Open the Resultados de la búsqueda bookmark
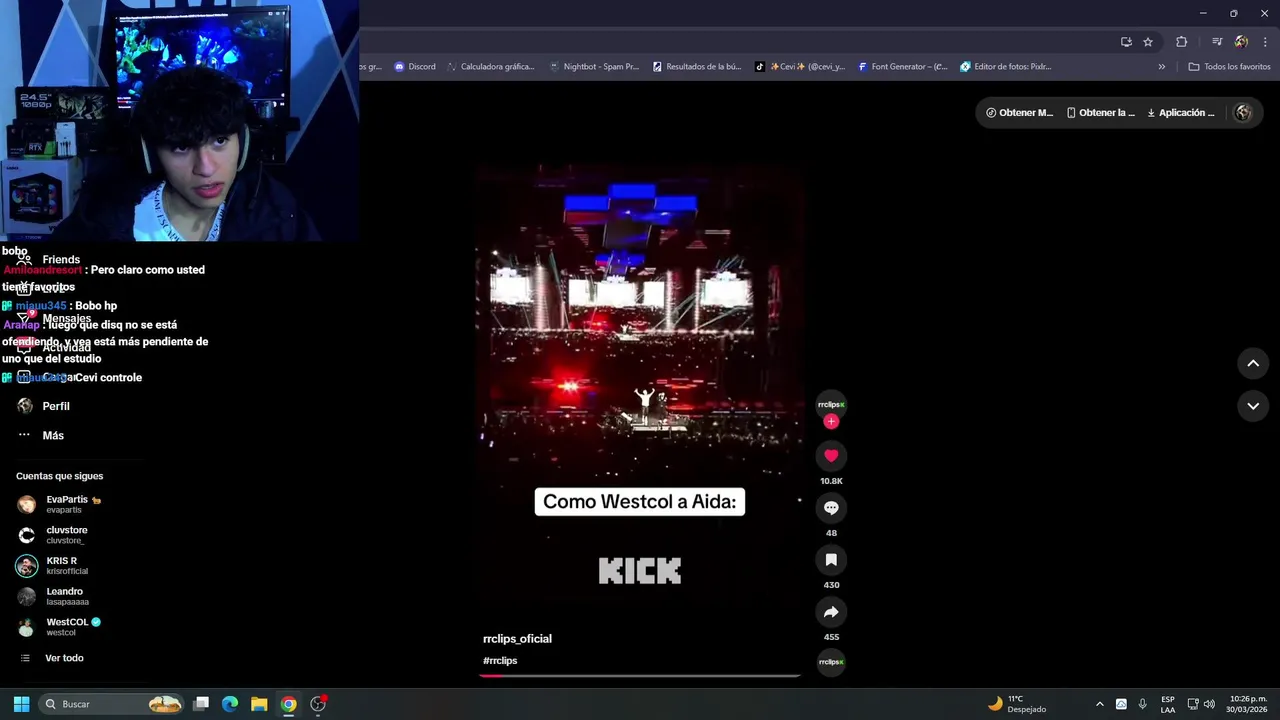The width and height of the screenshot is (1280, 720). click(x=697, y=67)
